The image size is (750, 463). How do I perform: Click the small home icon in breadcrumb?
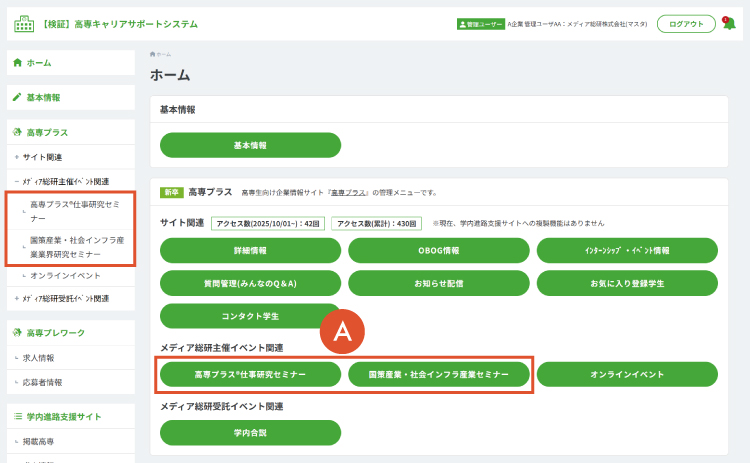point(153,53)
